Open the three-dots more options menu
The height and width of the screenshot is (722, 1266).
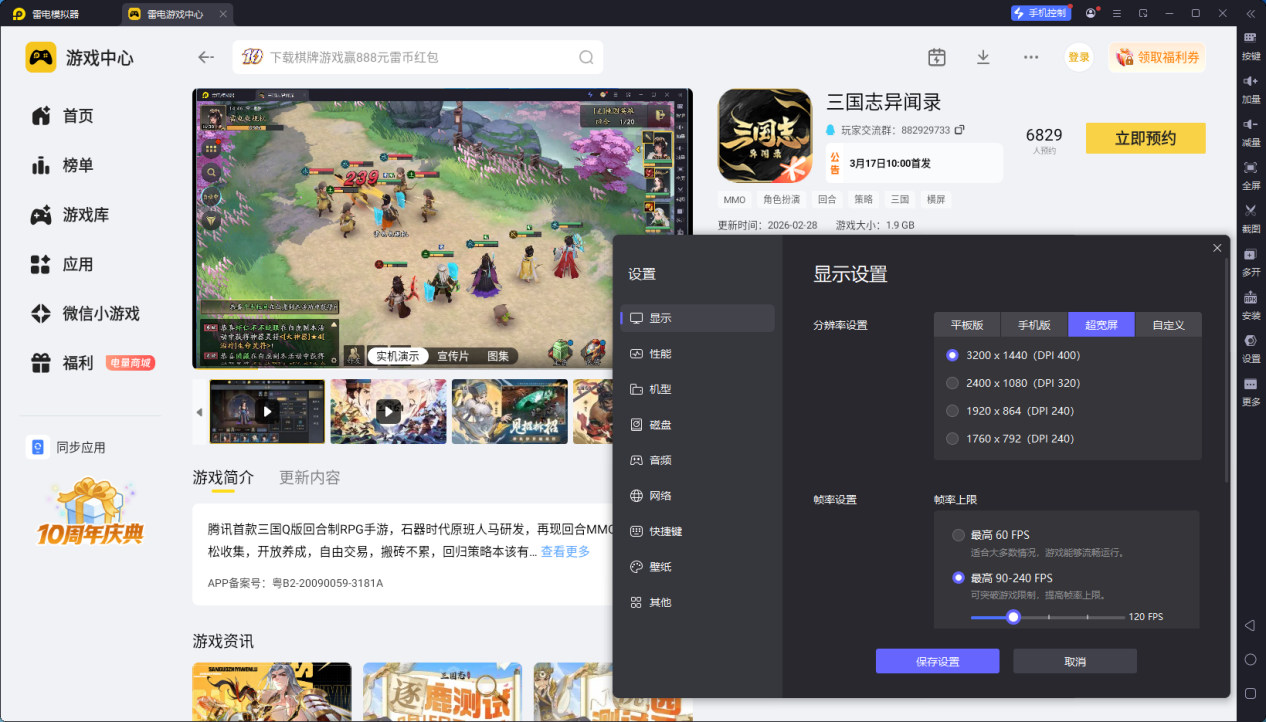click(x=1031, y=57)
